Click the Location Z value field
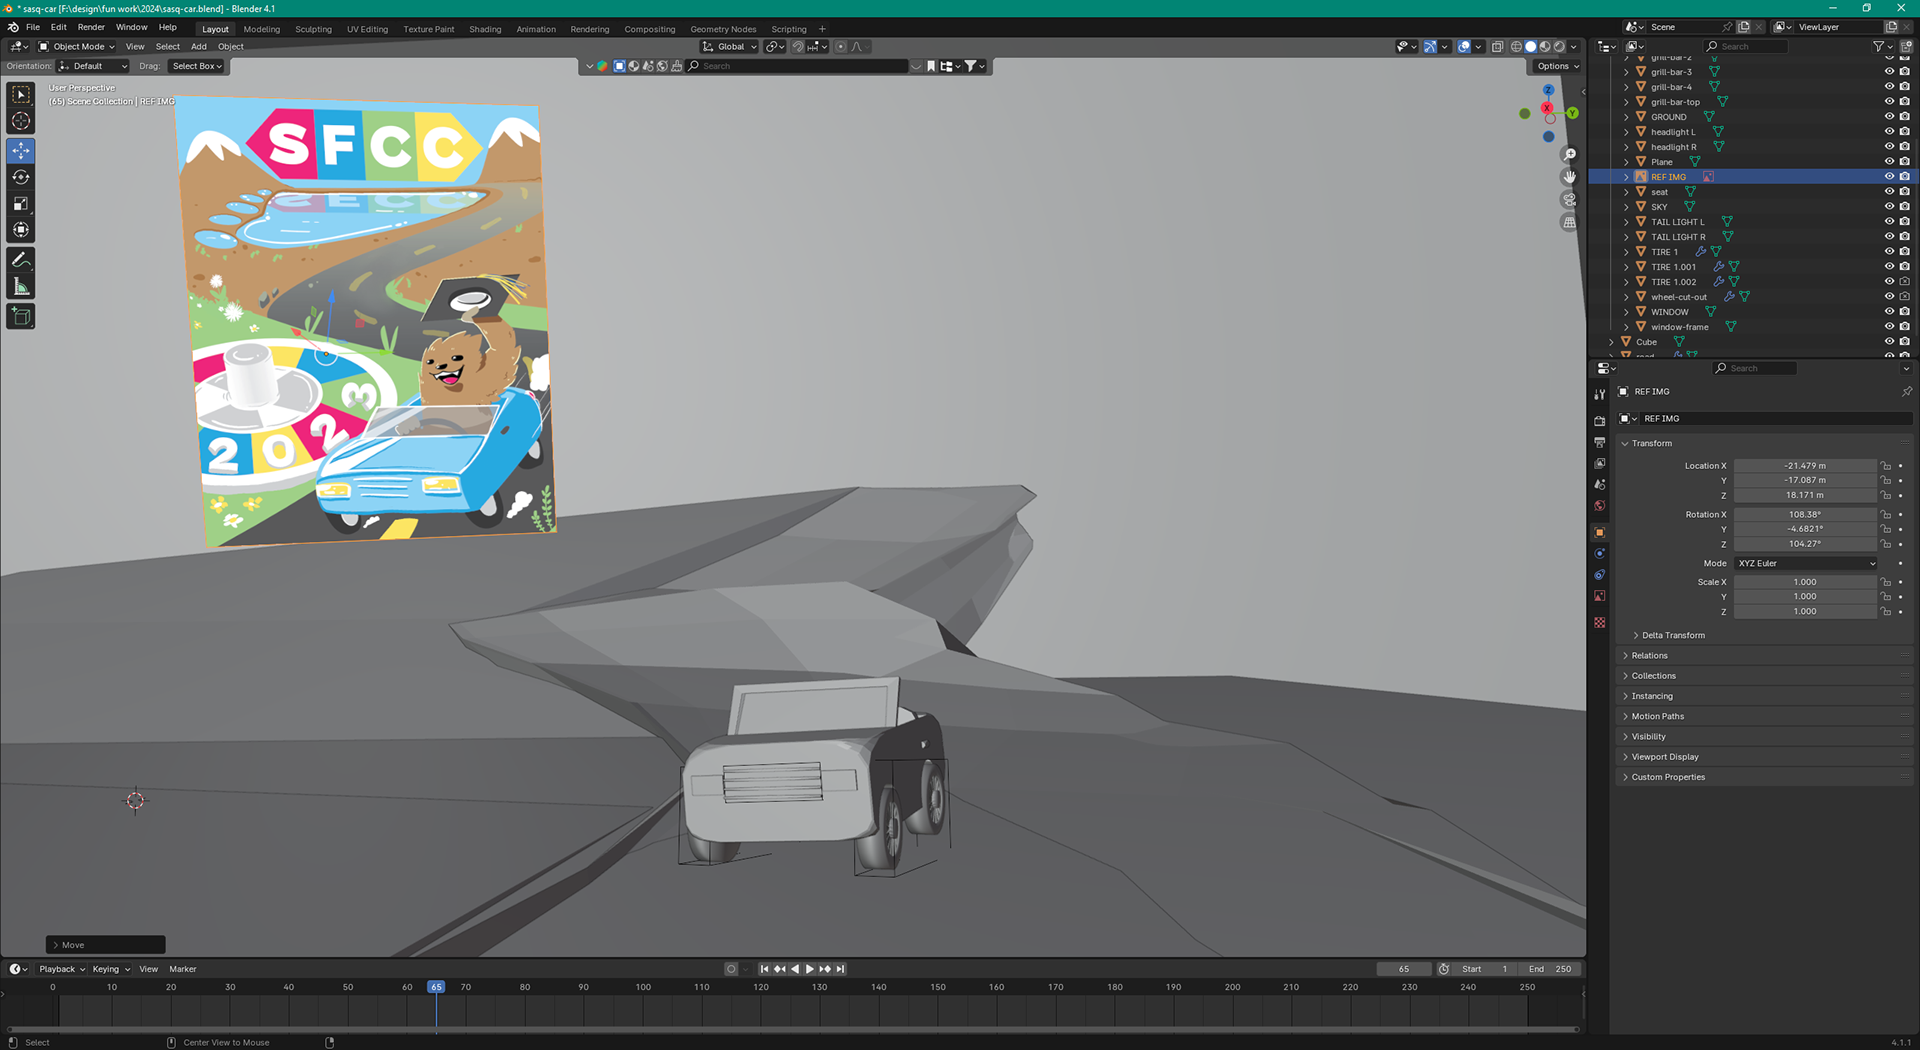Image resolution: width=1920 pixels, height=1050 pixels. pos(1805,495)
